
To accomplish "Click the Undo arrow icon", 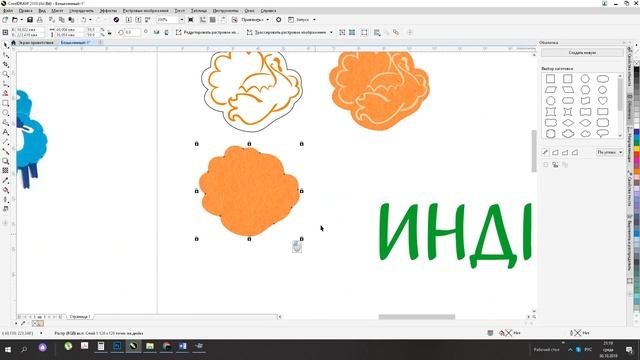I will pos(84,20).
